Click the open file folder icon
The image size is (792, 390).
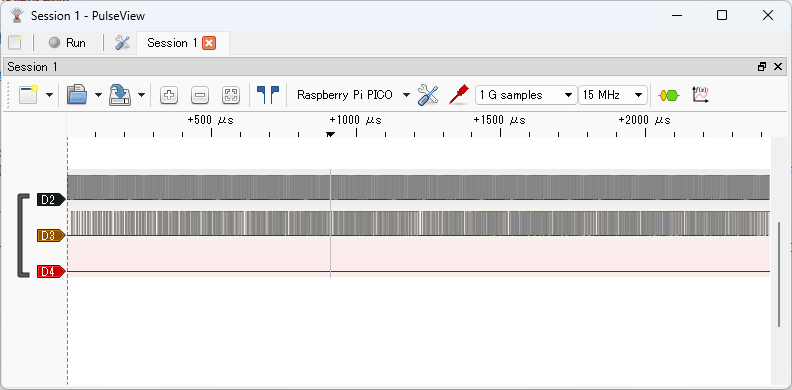pyautogui.click(x=77, y=94)
